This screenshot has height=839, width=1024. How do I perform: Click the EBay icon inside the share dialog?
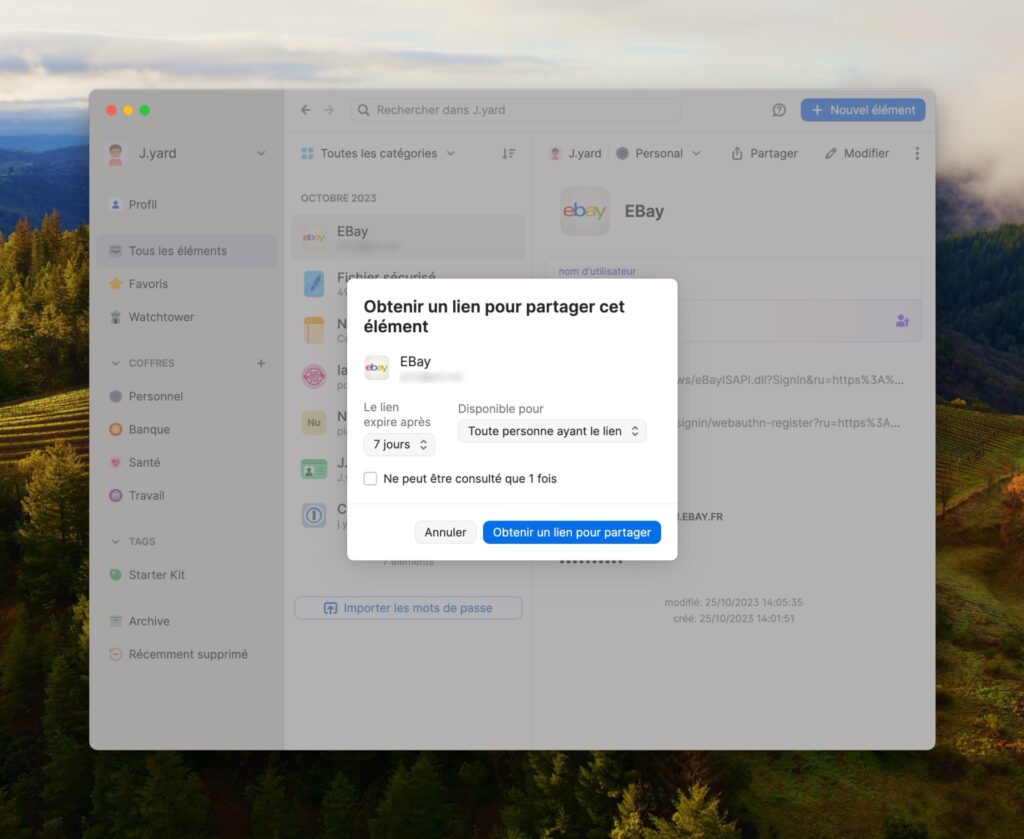(377, 368)
